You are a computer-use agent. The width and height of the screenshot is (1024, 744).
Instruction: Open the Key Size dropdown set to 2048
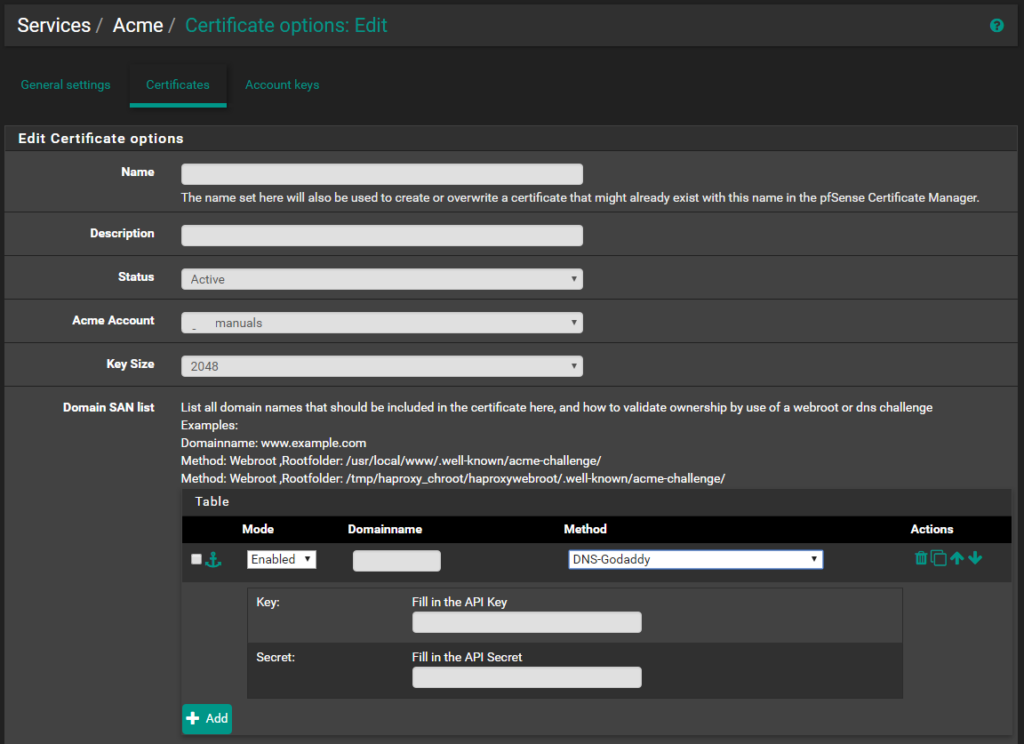tap(381, 366)
